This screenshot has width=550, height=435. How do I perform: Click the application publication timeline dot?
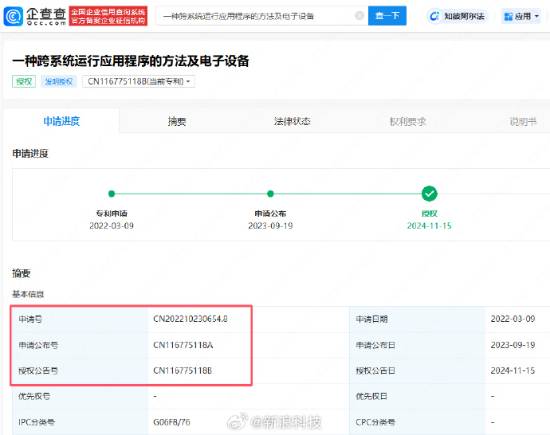270,193
